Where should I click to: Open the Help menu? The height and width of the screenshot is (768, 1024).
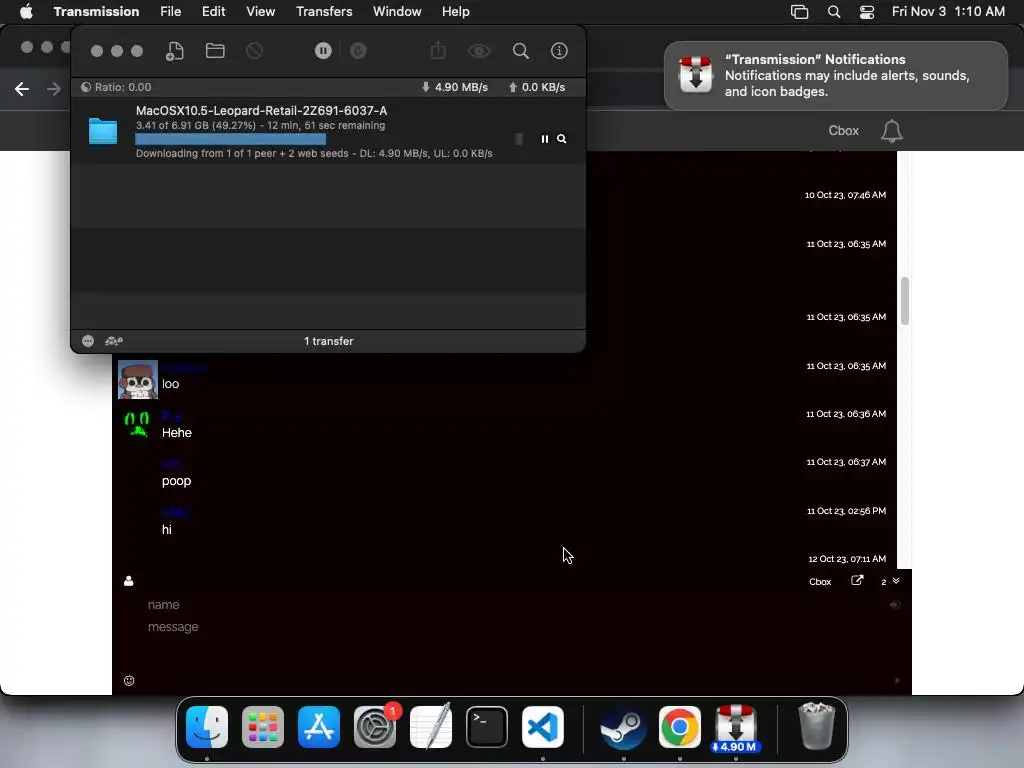455,12
